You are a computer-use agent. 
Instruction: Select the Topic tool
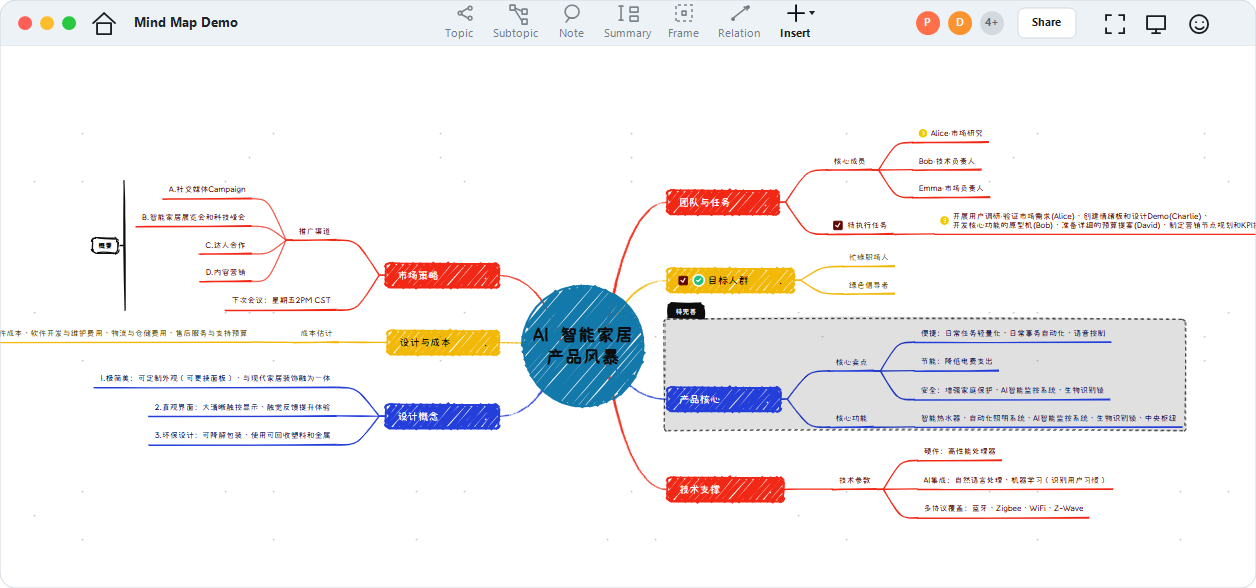(460, 22)
